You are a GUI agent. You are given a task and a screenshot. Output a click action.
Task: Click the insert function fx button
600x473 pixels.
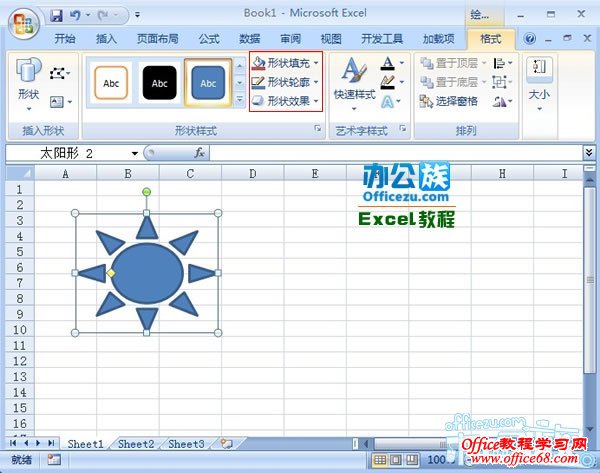[x=199, y=153]
